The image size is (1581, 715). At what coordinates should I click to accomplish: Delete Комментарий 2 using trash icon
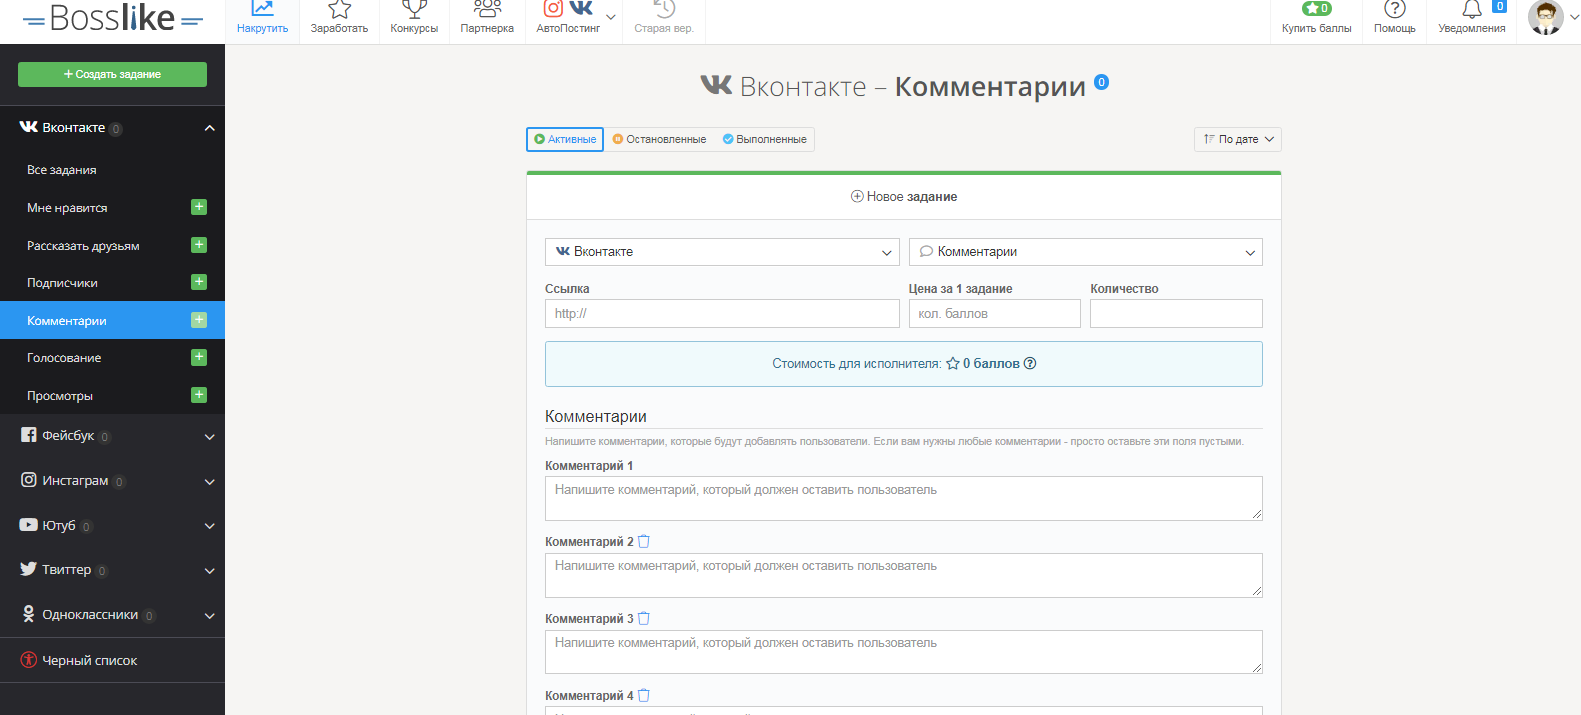(644, 542)
